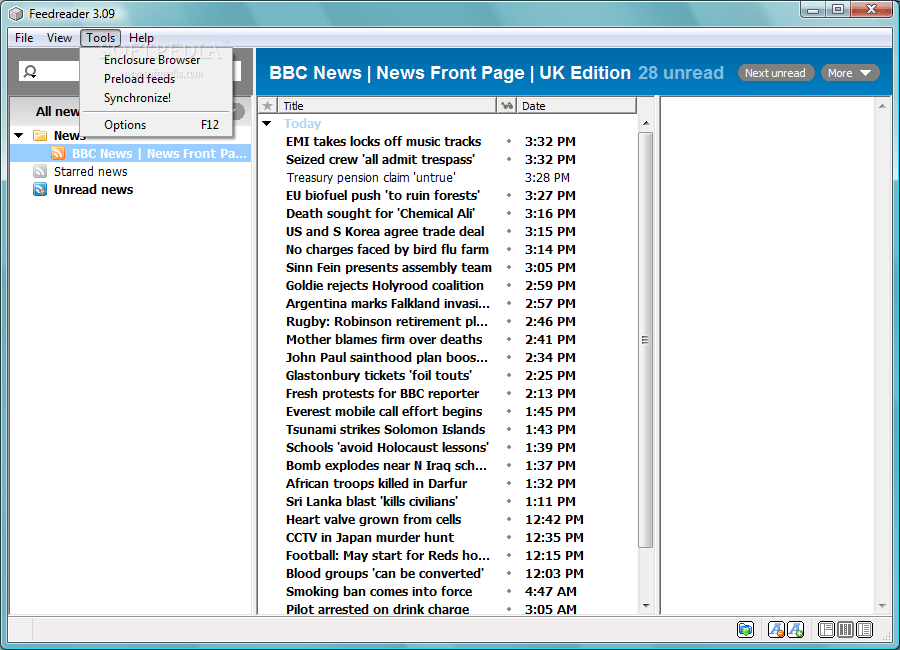The height and width of the screenshot is (650, 900).
Task: Open 'Blood groups can be converted' headline
Action: point(385,573)
